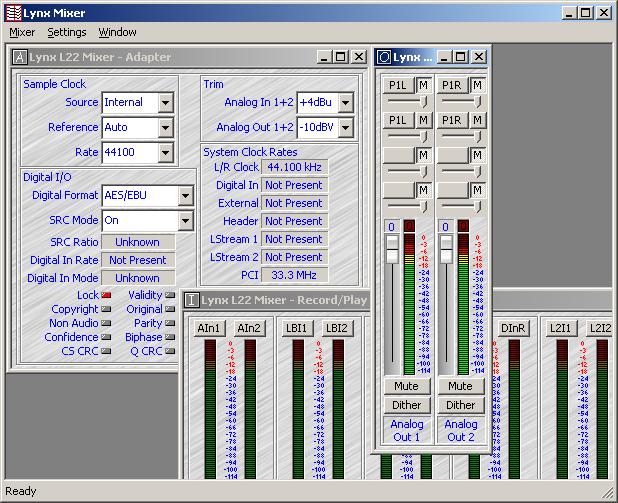
Task: Click the AIn1 input label button
Action: (x=209, y=328)
